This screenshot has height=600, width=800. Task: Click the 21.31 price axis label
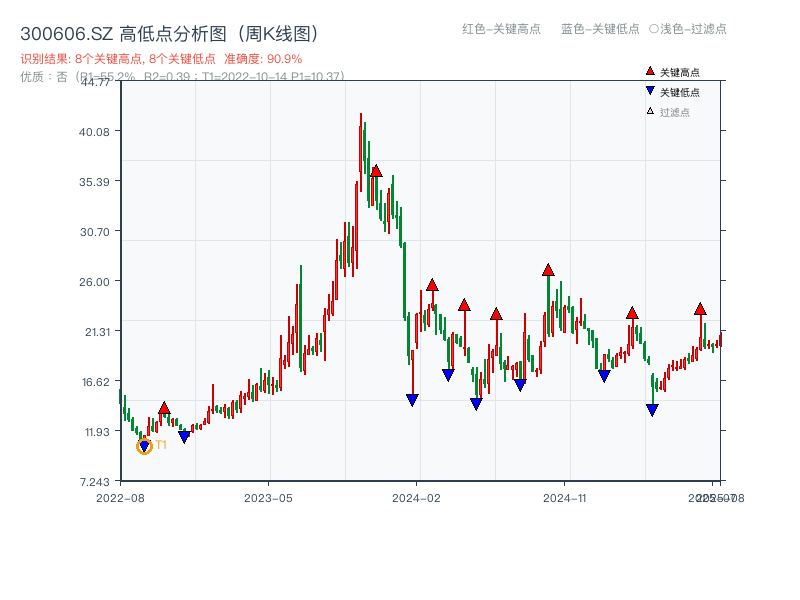click(97, 332)
